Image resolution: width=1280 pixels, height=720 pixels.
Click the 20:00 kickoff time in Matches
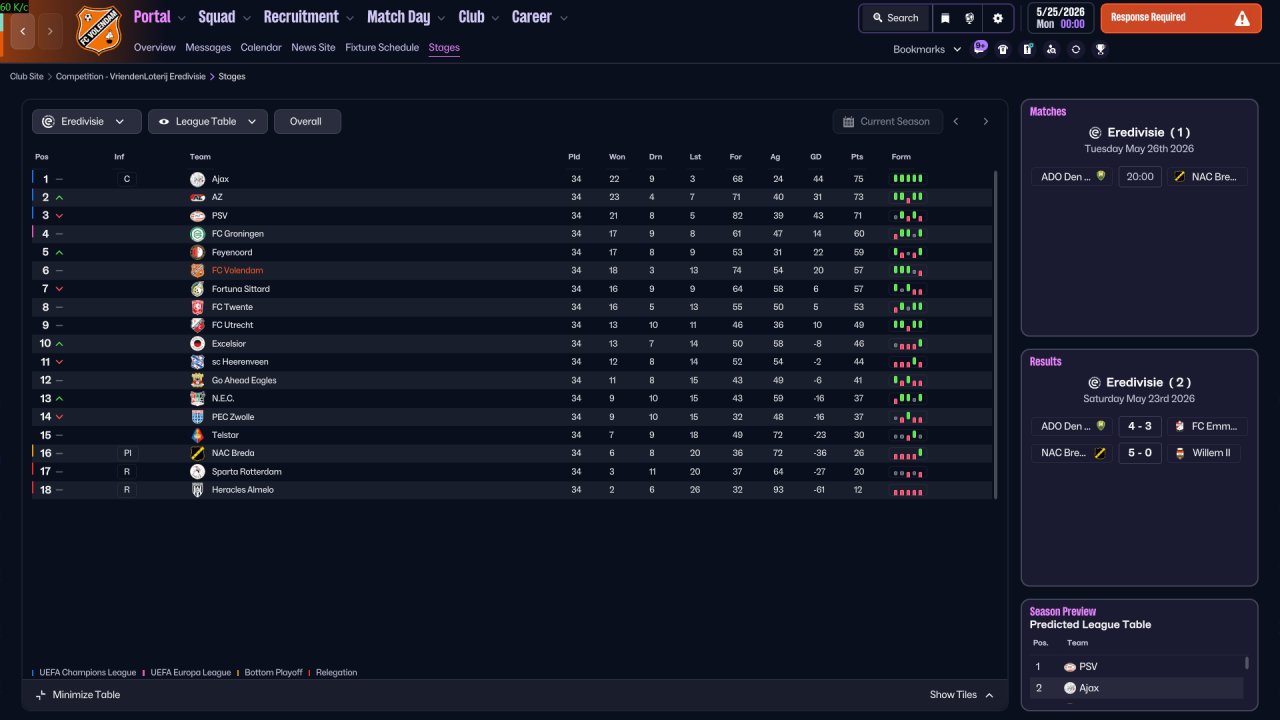(x=1140, y=177)
